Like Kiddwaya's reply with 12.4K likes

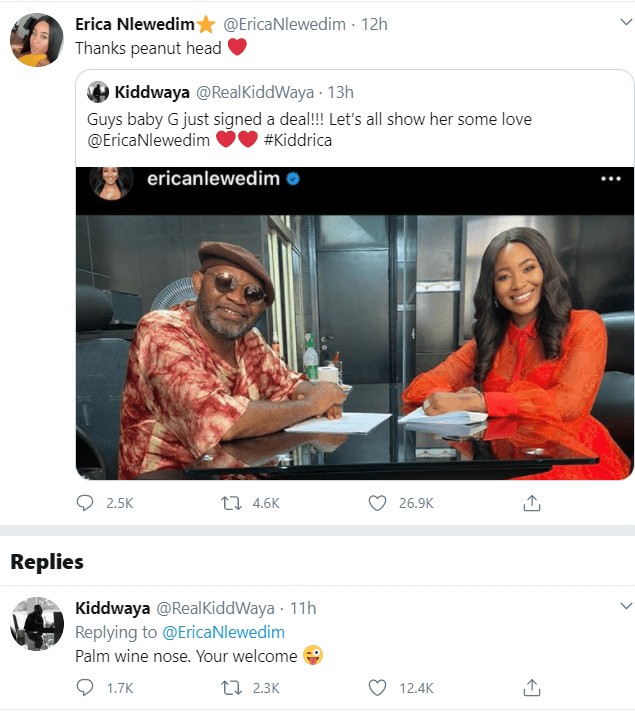point(377,688)
